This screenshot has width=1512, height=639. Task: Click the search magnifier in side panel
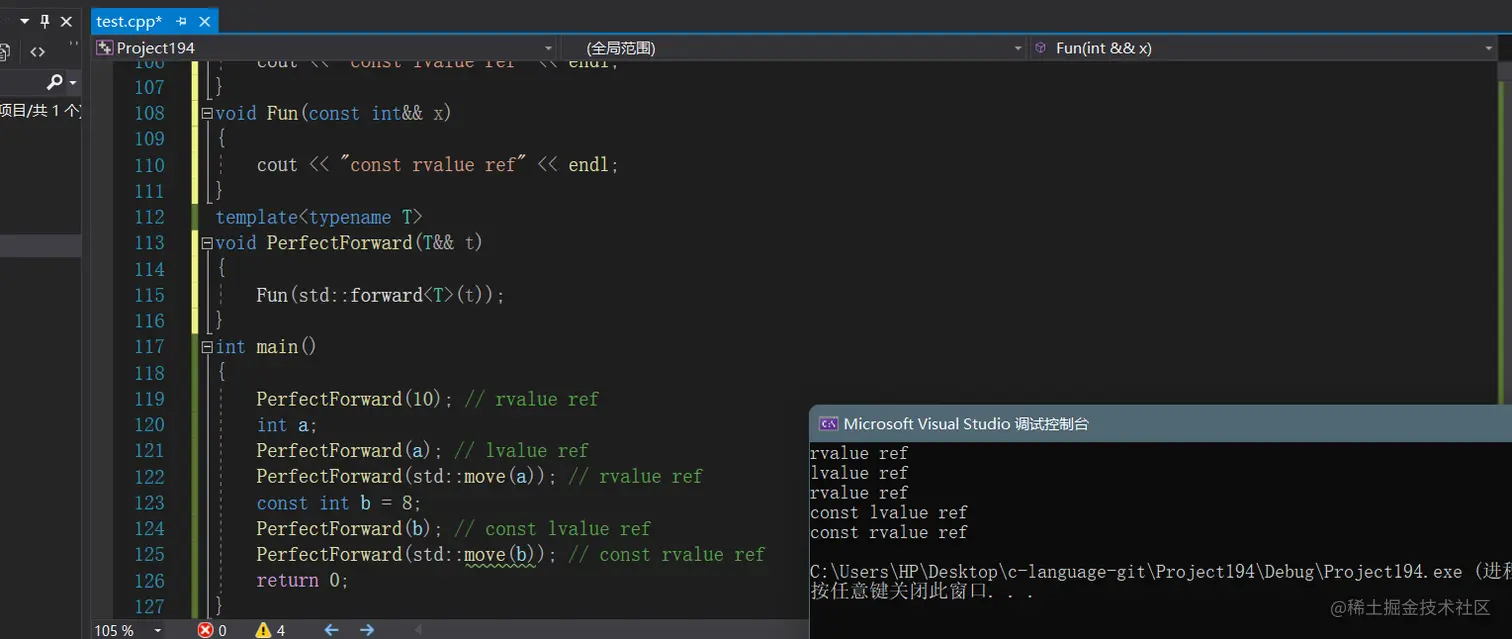[x=54, y=82]
